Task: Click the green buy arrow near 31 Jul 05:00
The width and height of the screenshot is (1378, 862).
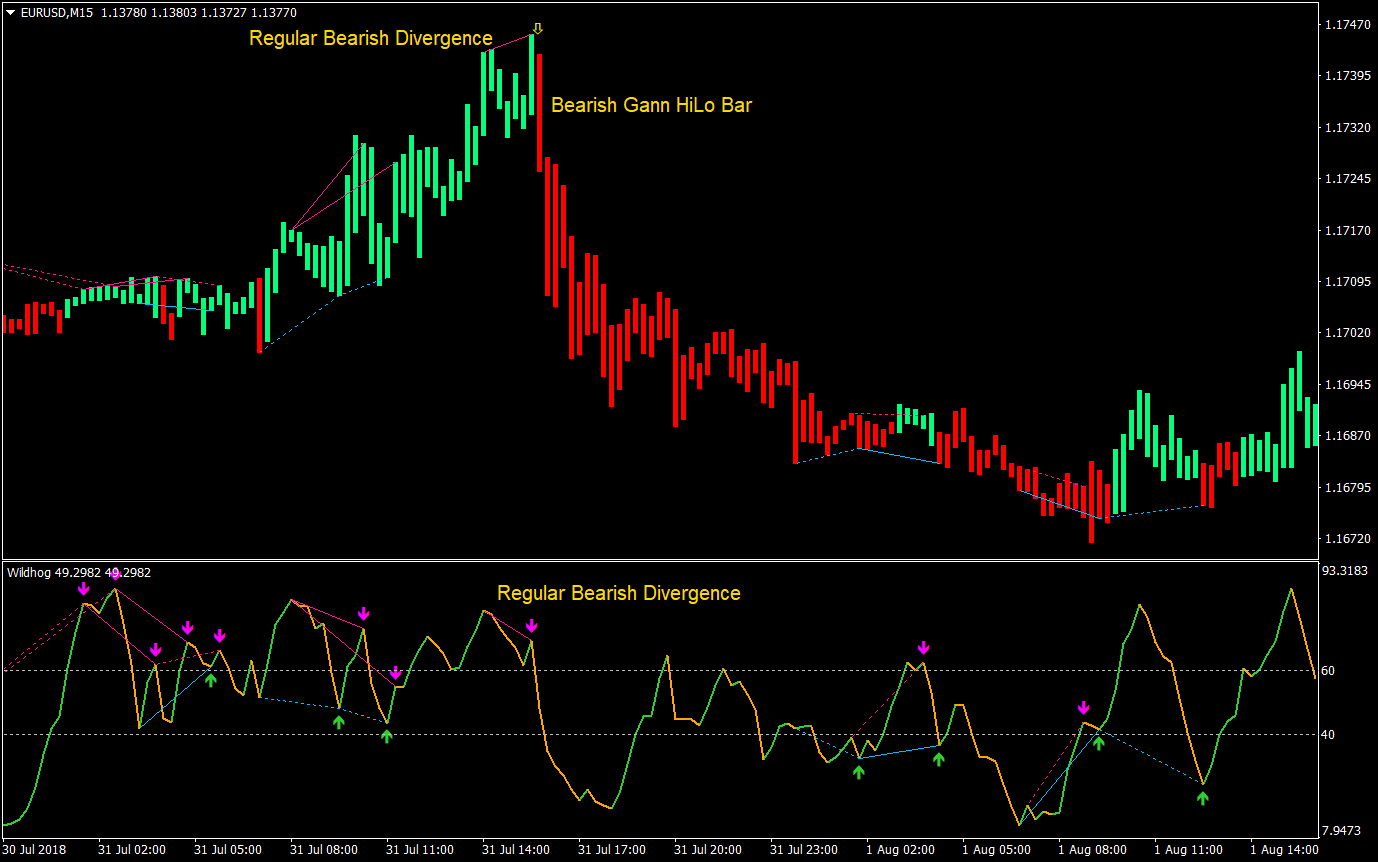Action: click(x=210, y=680)
